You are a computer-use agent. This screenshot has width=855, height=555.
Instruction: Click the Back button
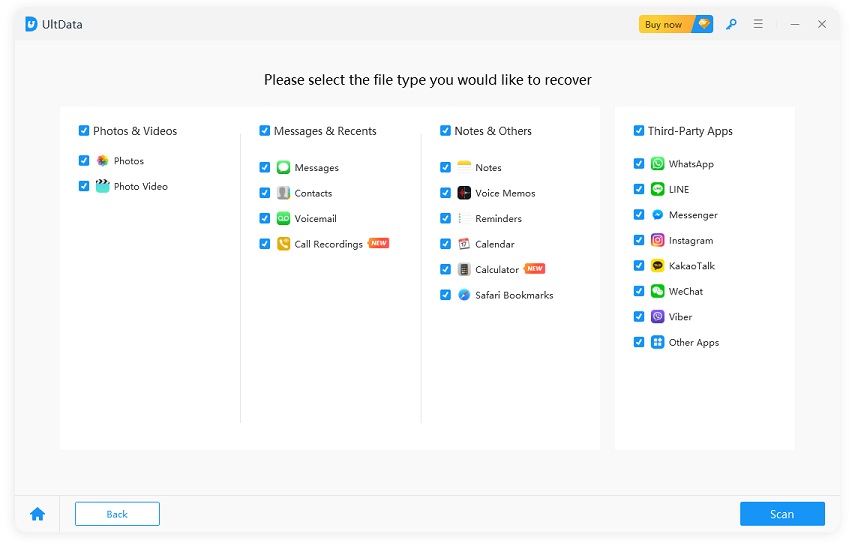click(117, 514)
